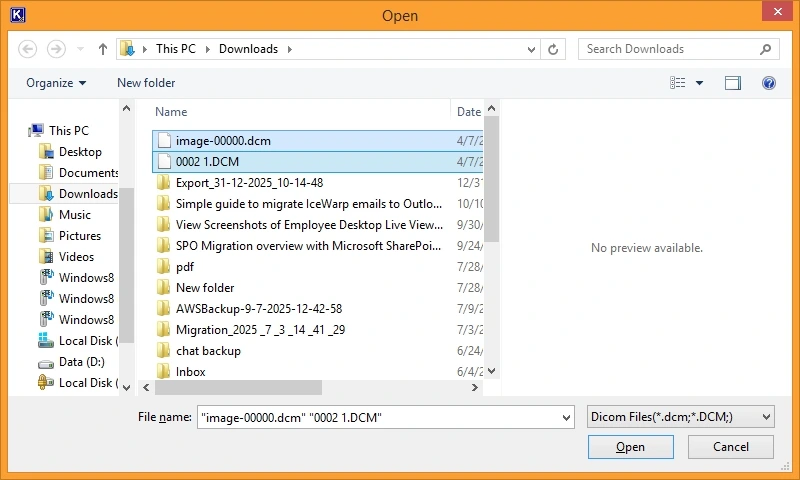Select This PC in the navigation tree

tap(68, 131)
